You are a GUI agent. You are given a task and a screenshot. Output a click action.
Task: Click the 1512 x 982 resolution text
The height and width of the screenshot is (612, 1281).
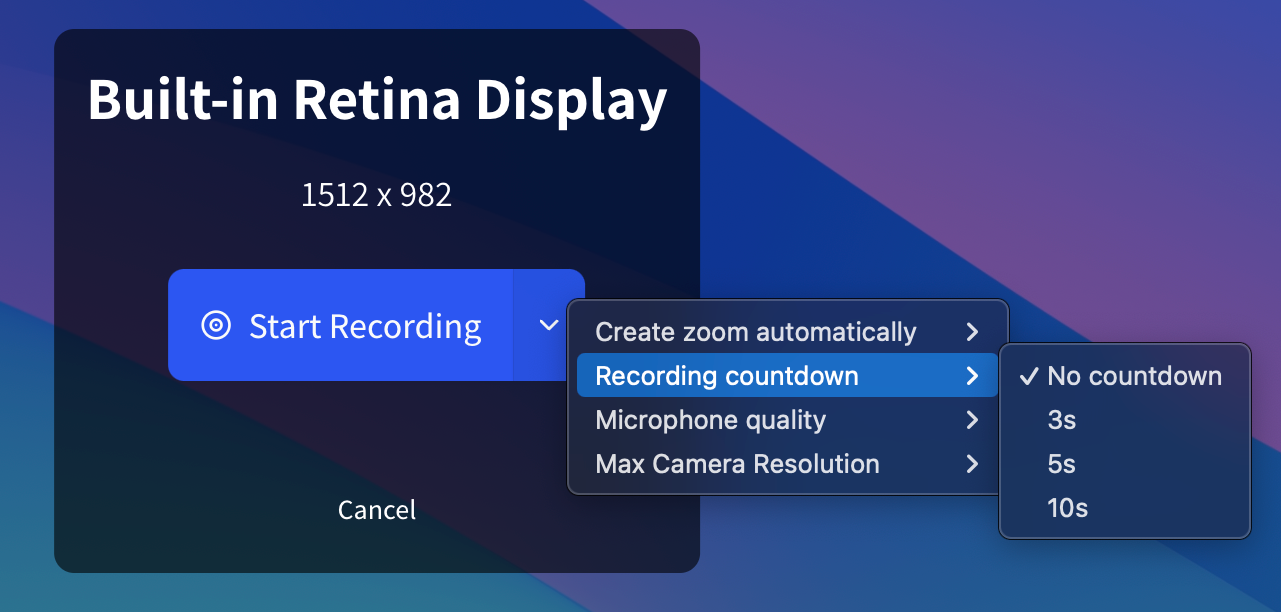point(377,195)
